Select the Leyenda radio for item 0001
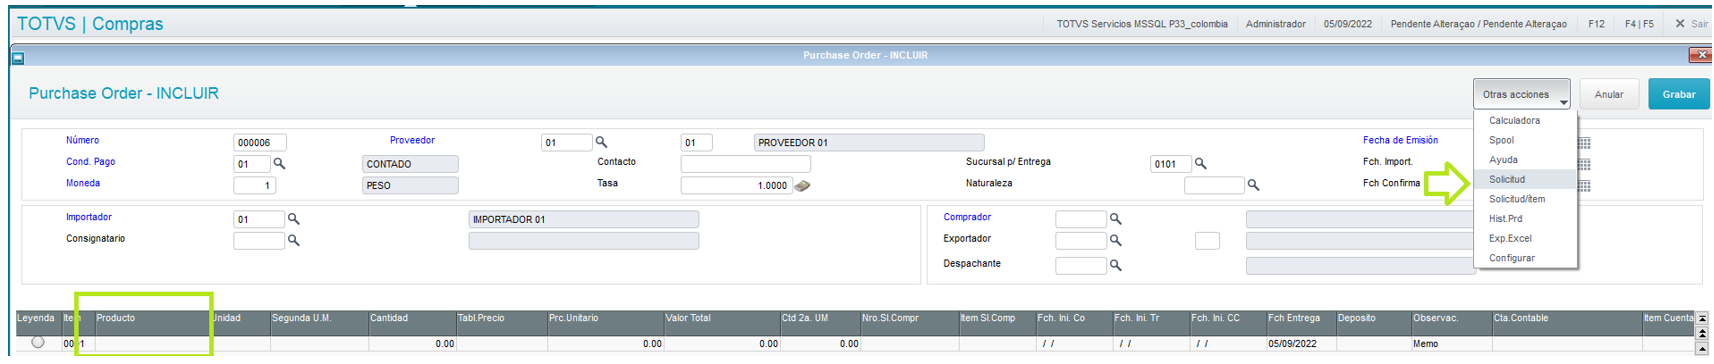 (38, 342)
